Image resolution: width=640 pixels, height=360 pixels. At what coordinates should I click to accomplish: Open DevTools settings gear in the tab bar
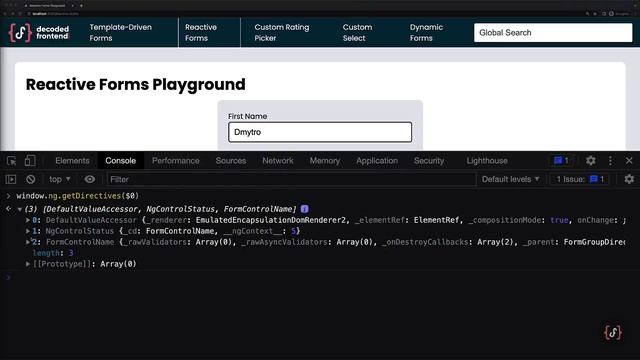[591, 161]
